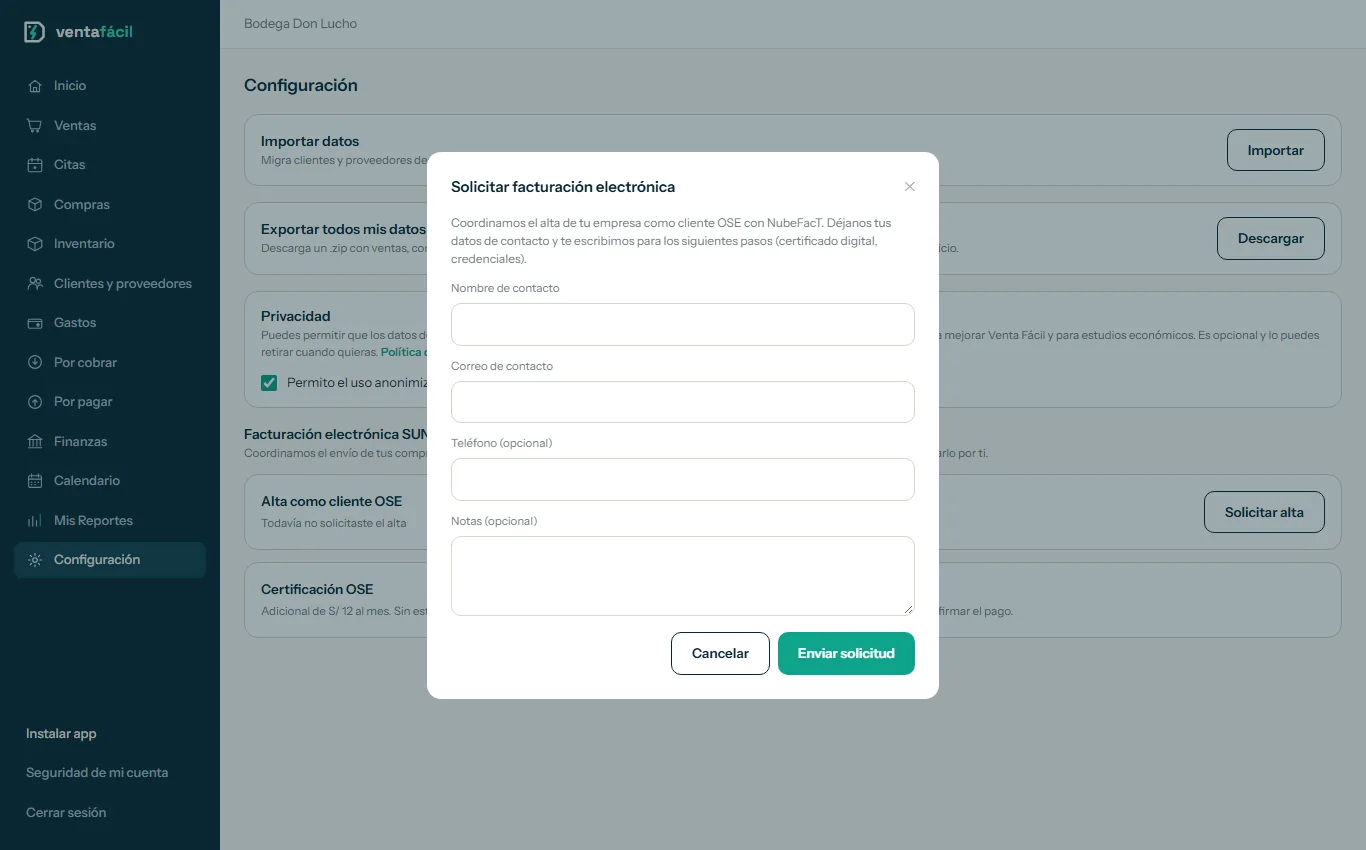1366x850 pixels.
Task: Click Cerrar sesión in the sidebar
Action: (x=66, y=813)
